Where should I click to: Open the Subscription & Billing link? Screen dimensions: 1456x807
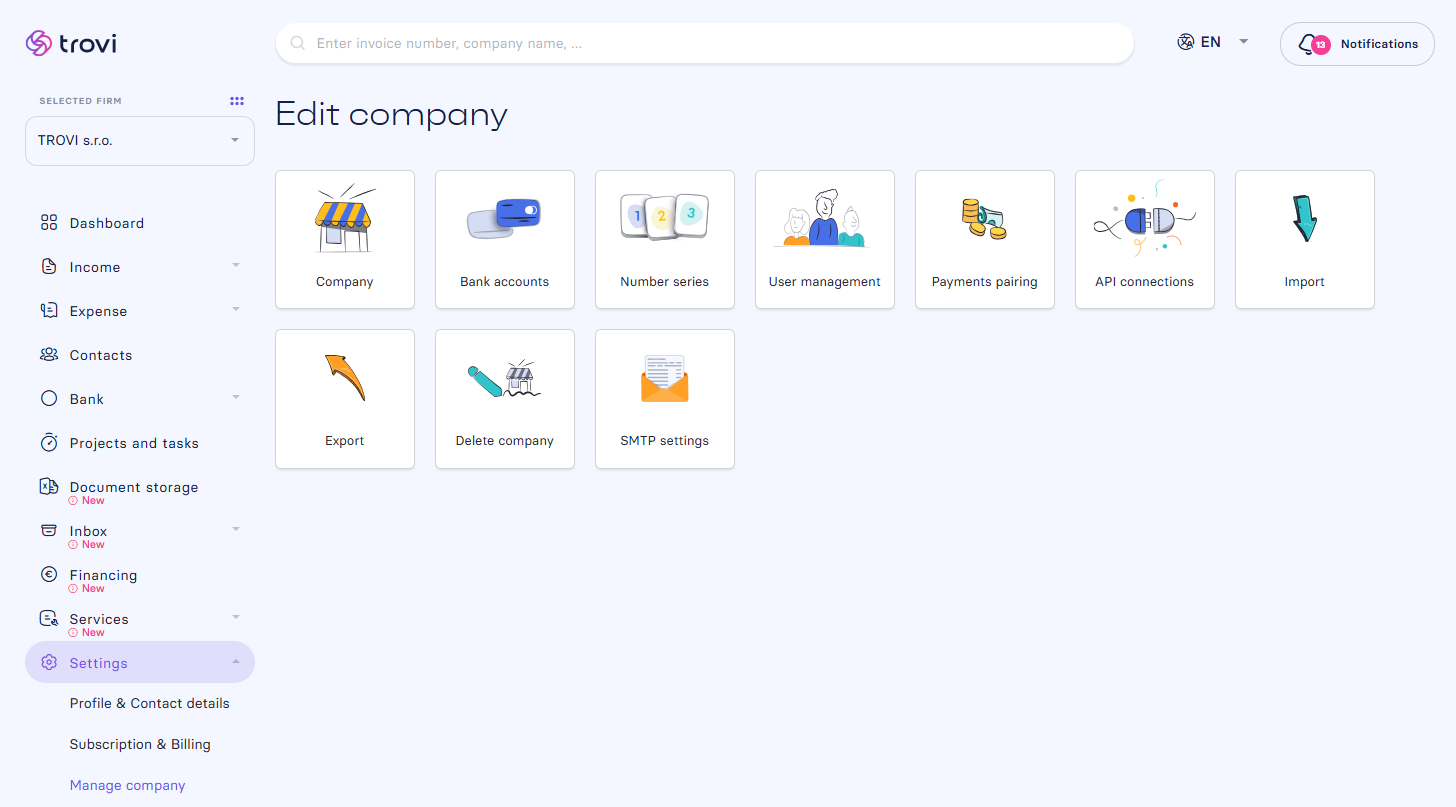140,744
